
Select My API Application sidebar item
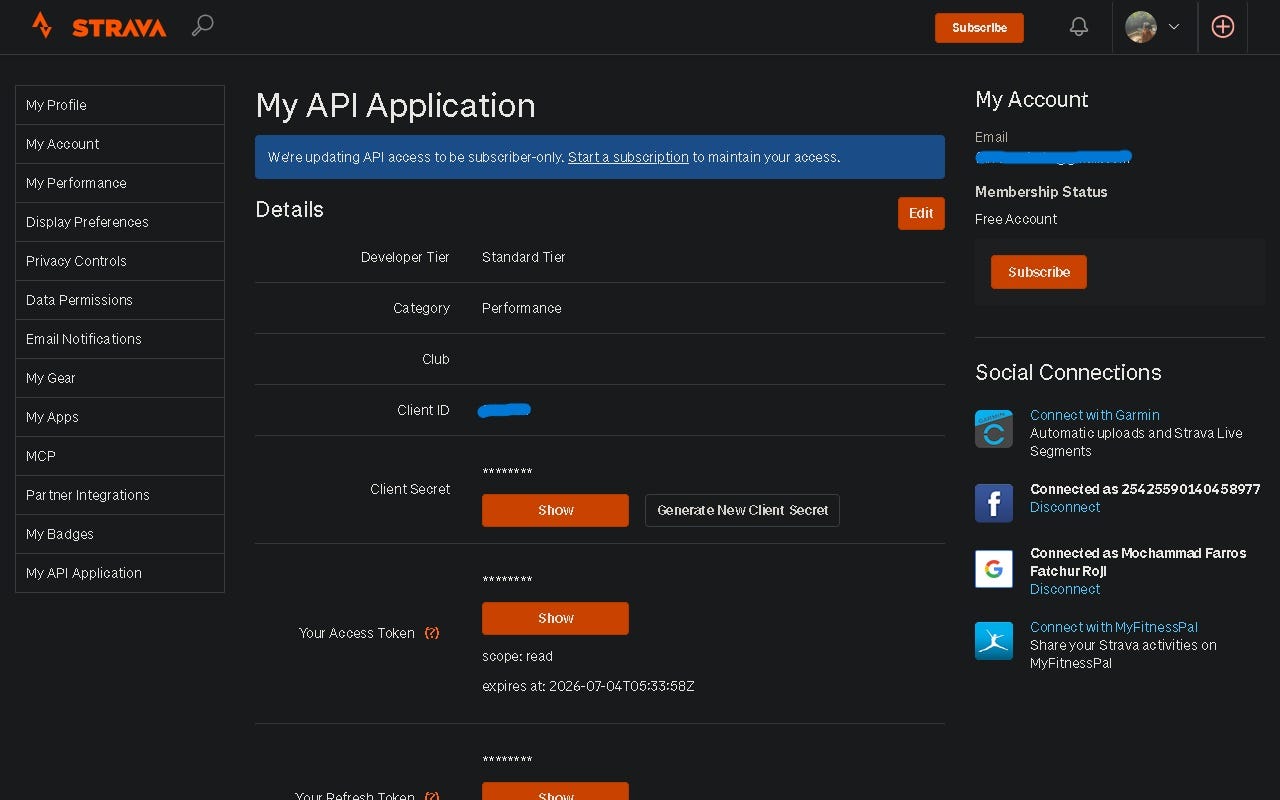coord(120,573)
